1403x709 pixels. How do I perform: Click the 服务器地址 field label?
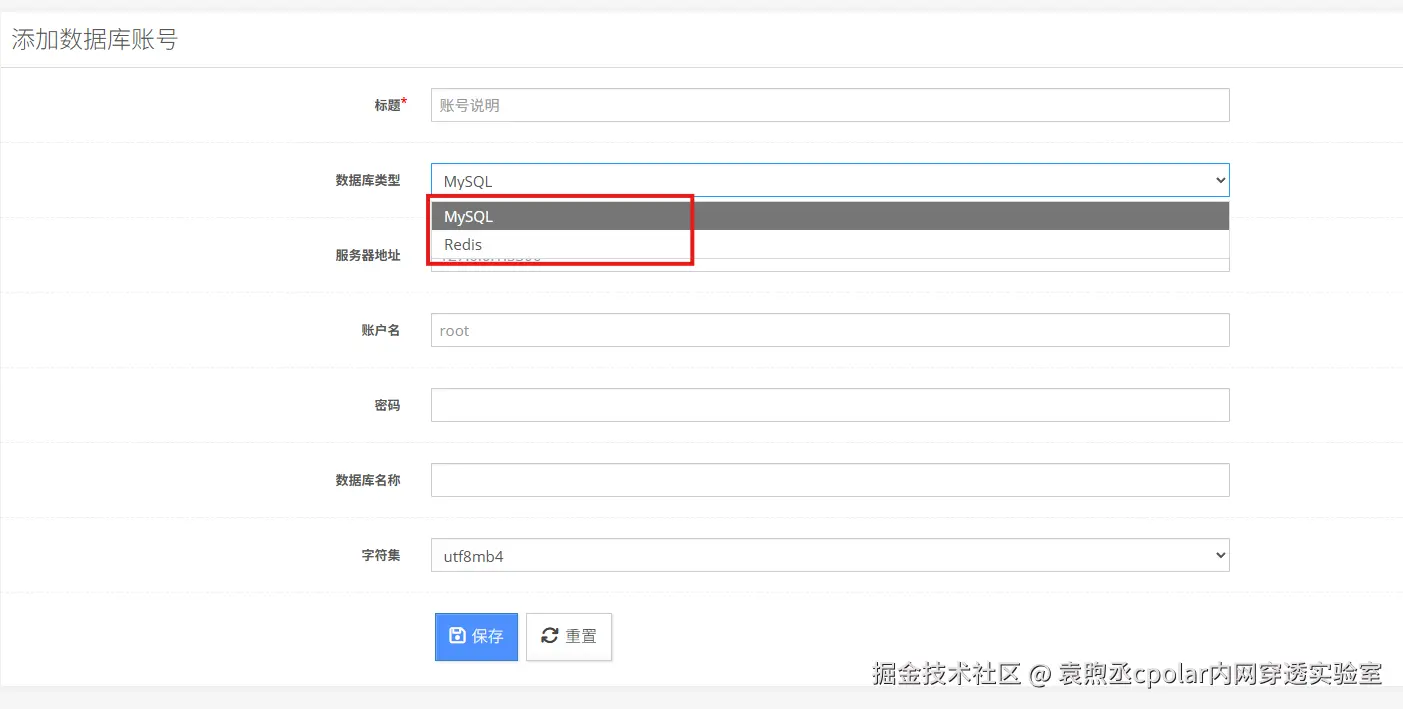point(367,255)
